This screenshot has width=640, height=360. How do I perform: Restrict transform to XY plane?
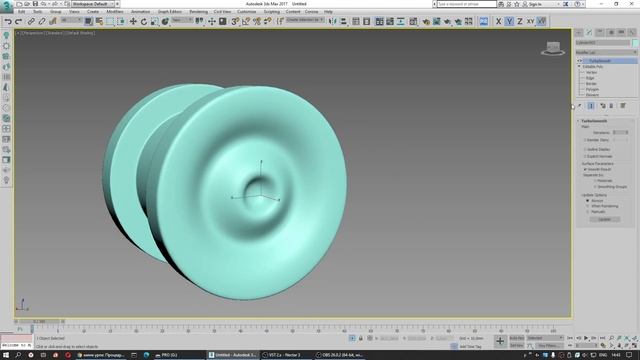click(x=530, y=21)
